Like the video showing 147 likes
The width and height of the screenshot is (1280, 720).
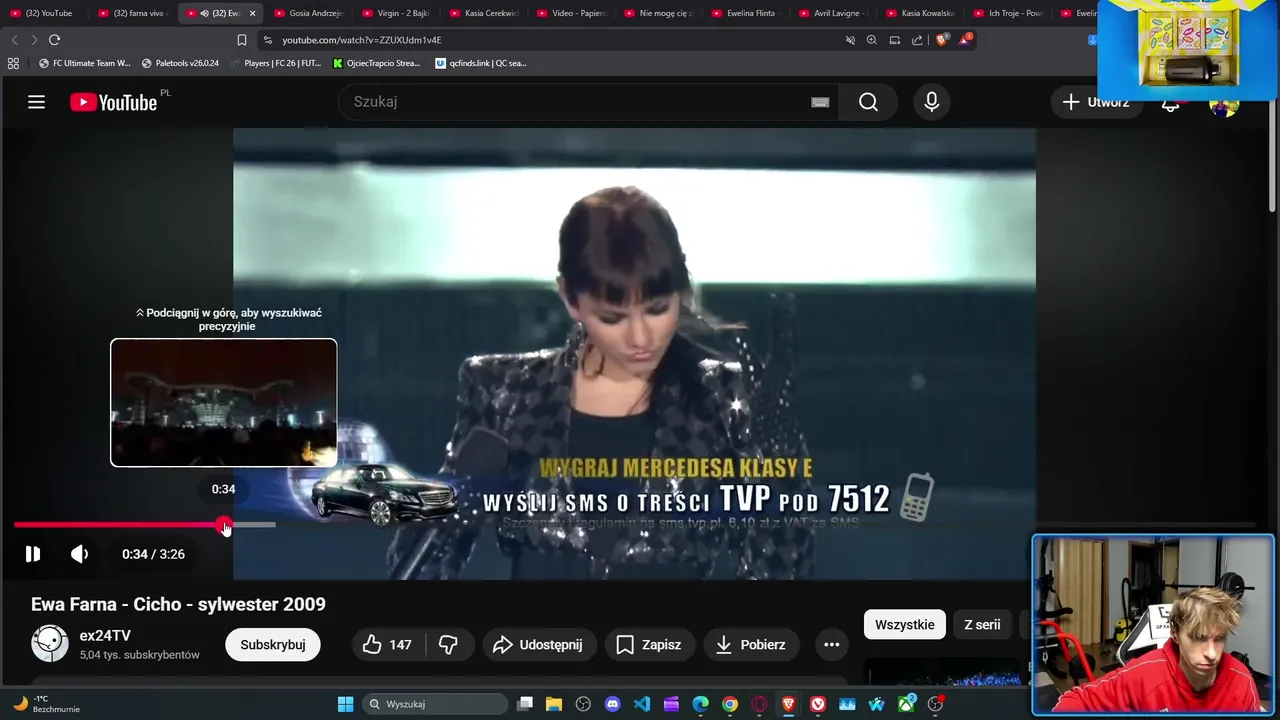[x=387, y=645]
